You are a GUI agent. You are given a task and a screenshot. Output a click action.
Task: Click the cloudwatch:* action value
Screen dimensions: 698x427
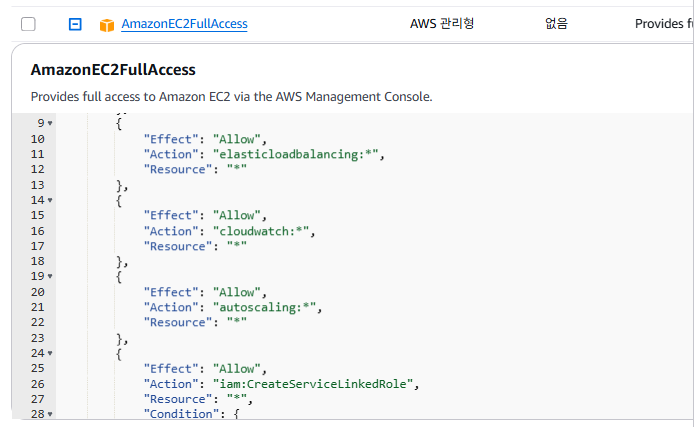261,231
